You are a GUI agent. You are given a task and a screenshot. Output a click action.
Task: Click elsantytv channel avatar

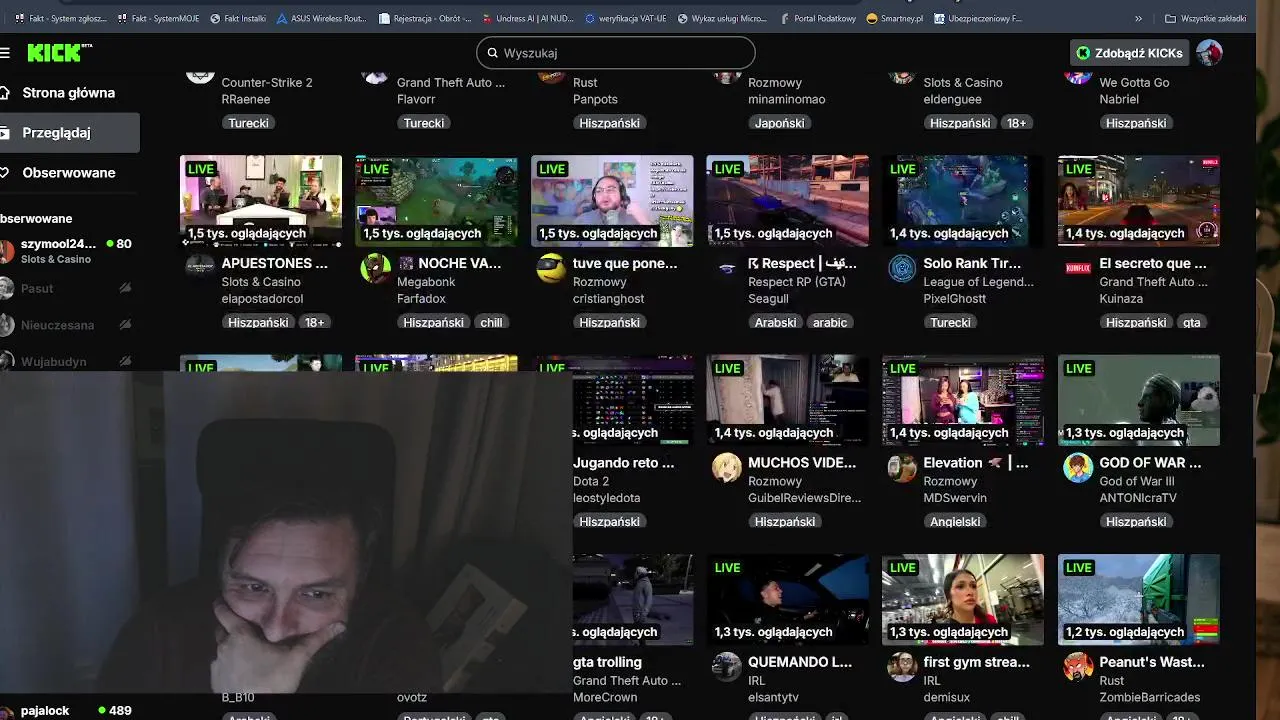click(727, 667)
